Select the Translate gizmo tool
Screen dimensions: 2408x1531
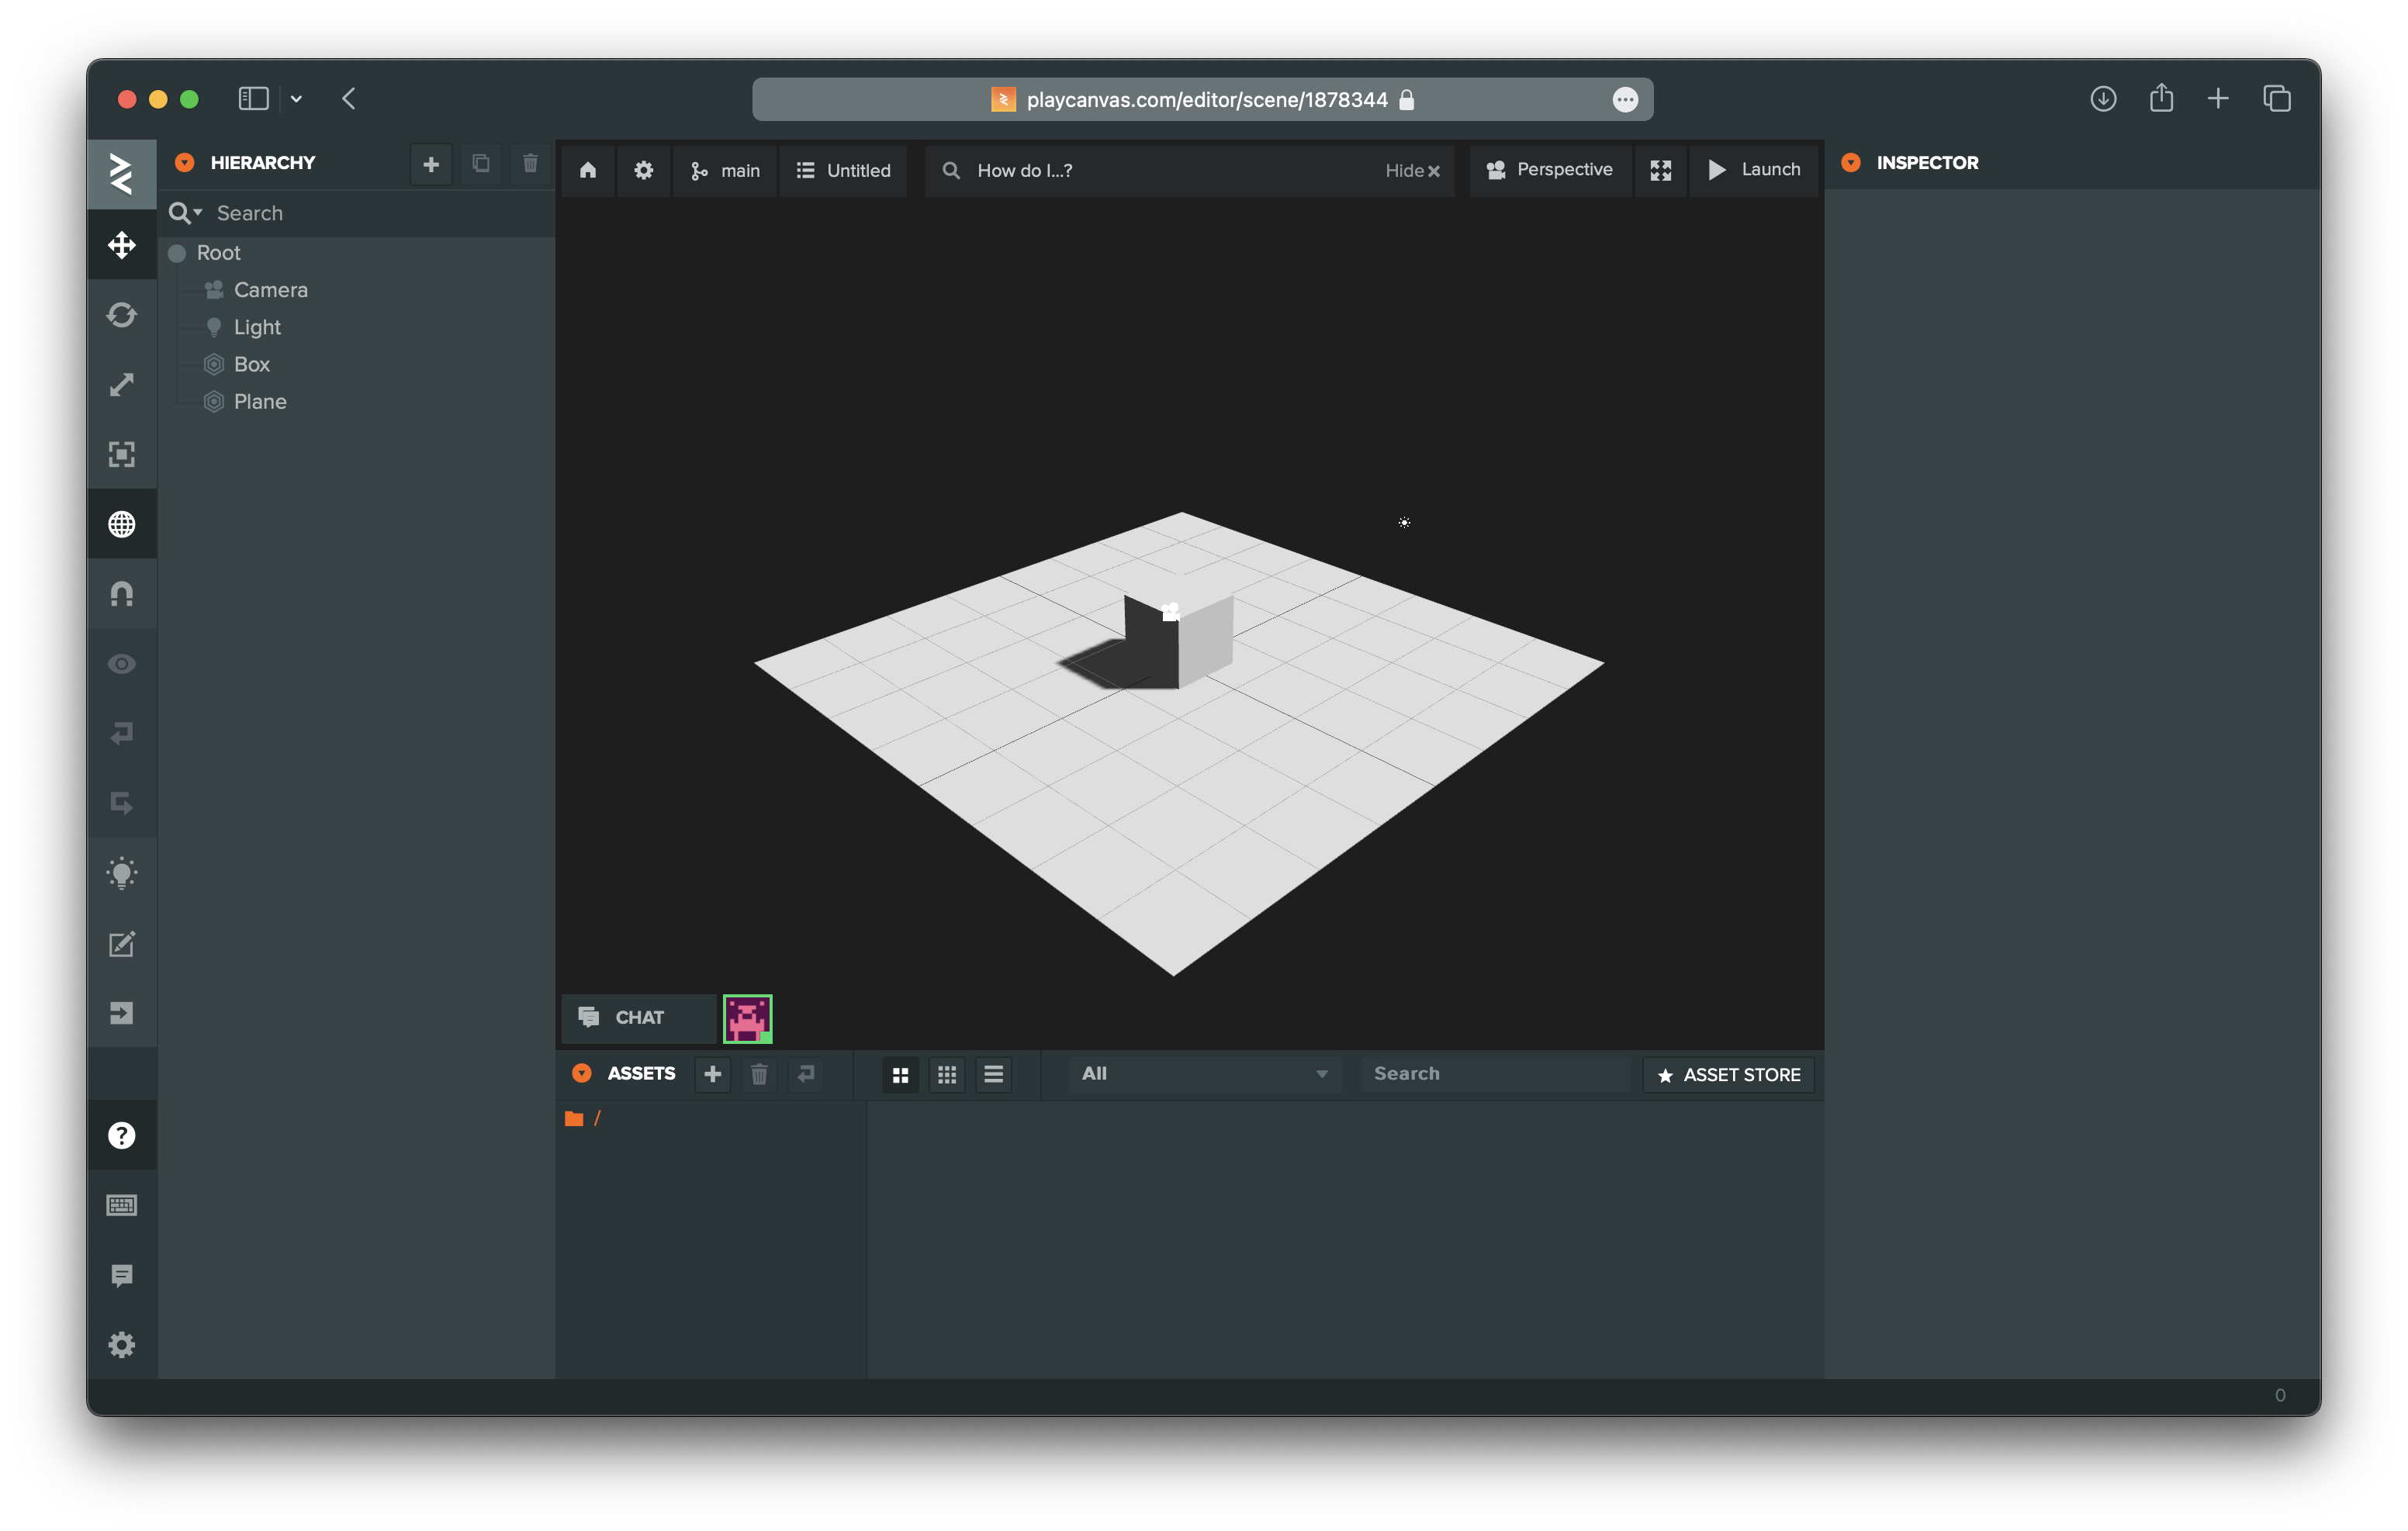[x=121, y=245]
